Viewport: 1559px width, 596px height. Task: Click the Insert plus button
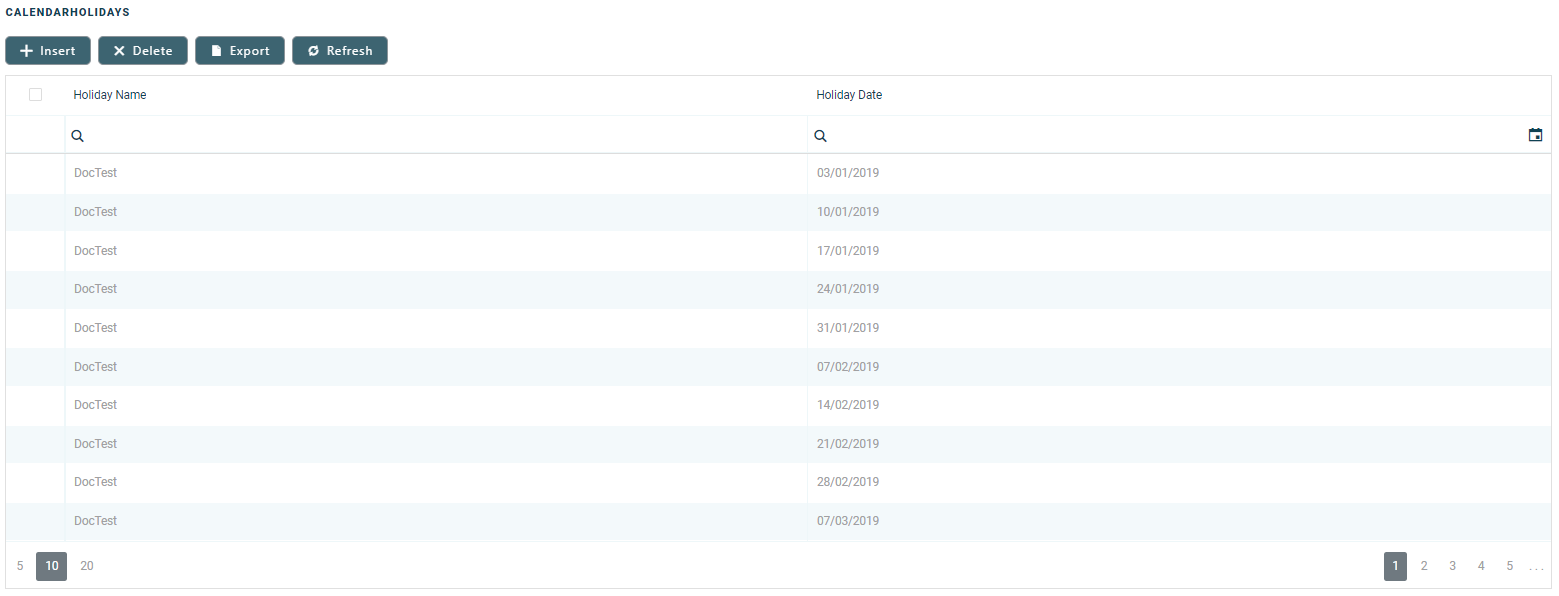click(48, 51)
